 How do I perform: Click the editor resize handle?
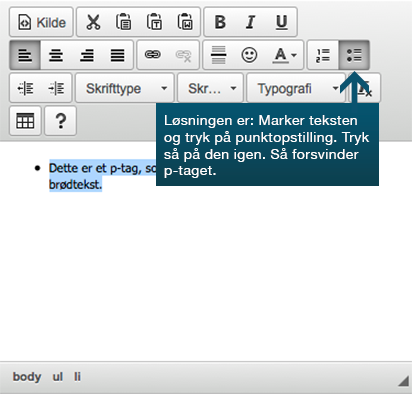(404, 381)
